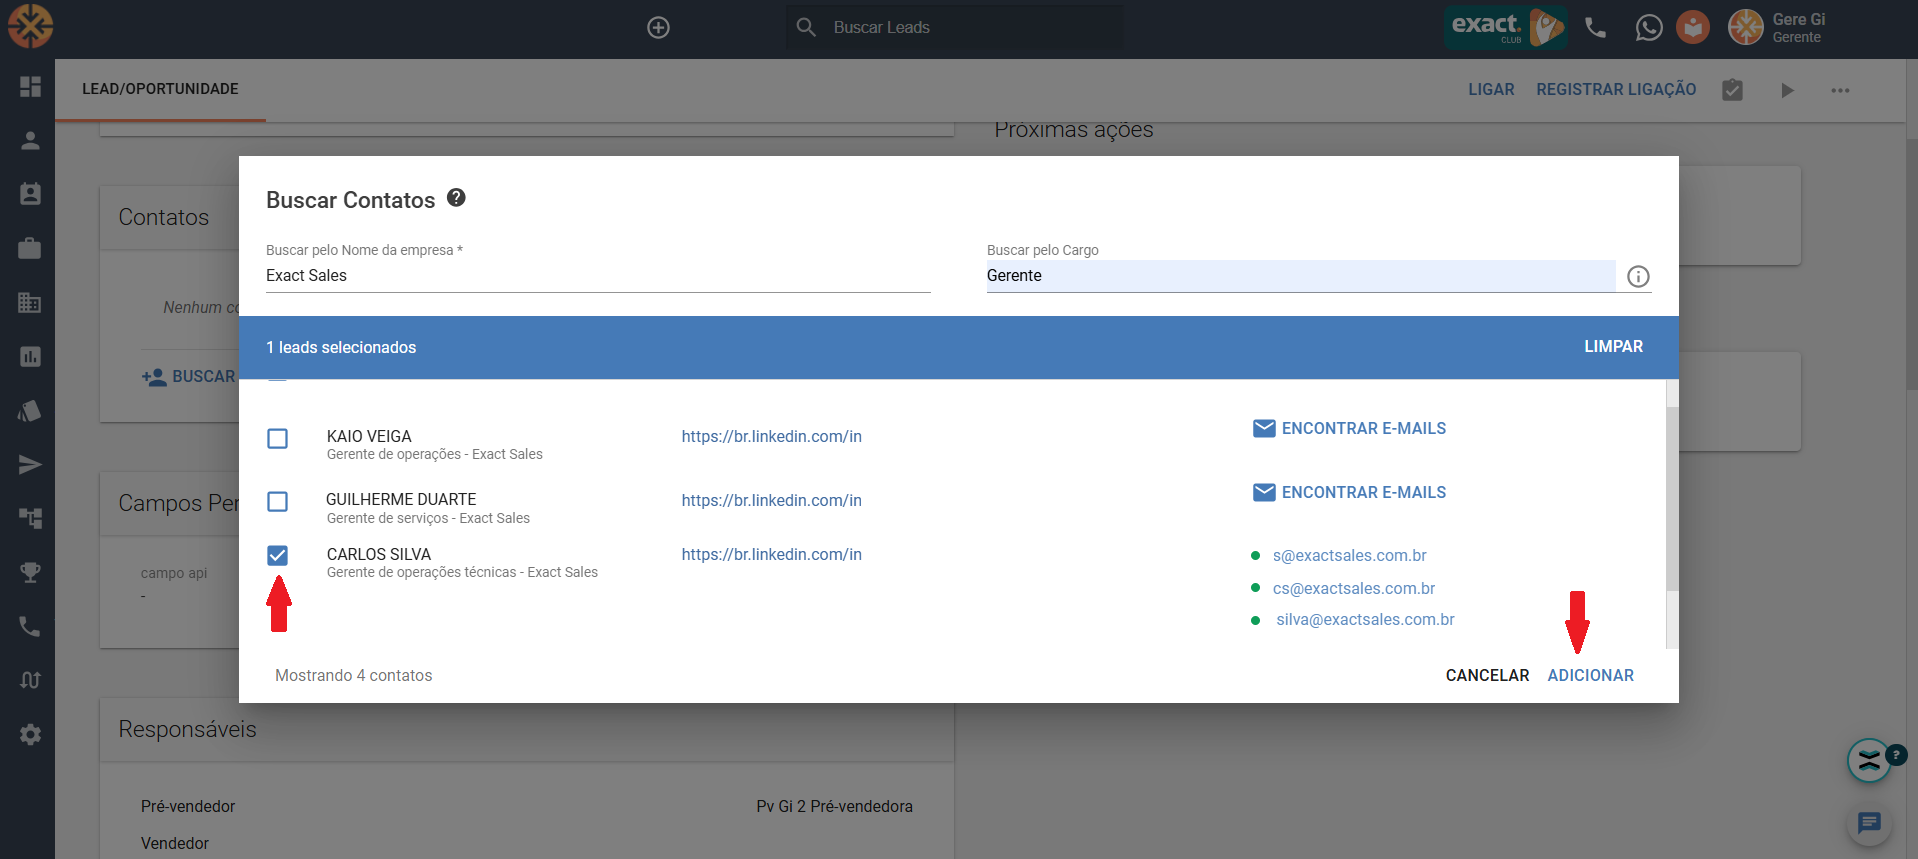Switch to the LEAD/OPORTUNIDADE tab

pos(160,89)
